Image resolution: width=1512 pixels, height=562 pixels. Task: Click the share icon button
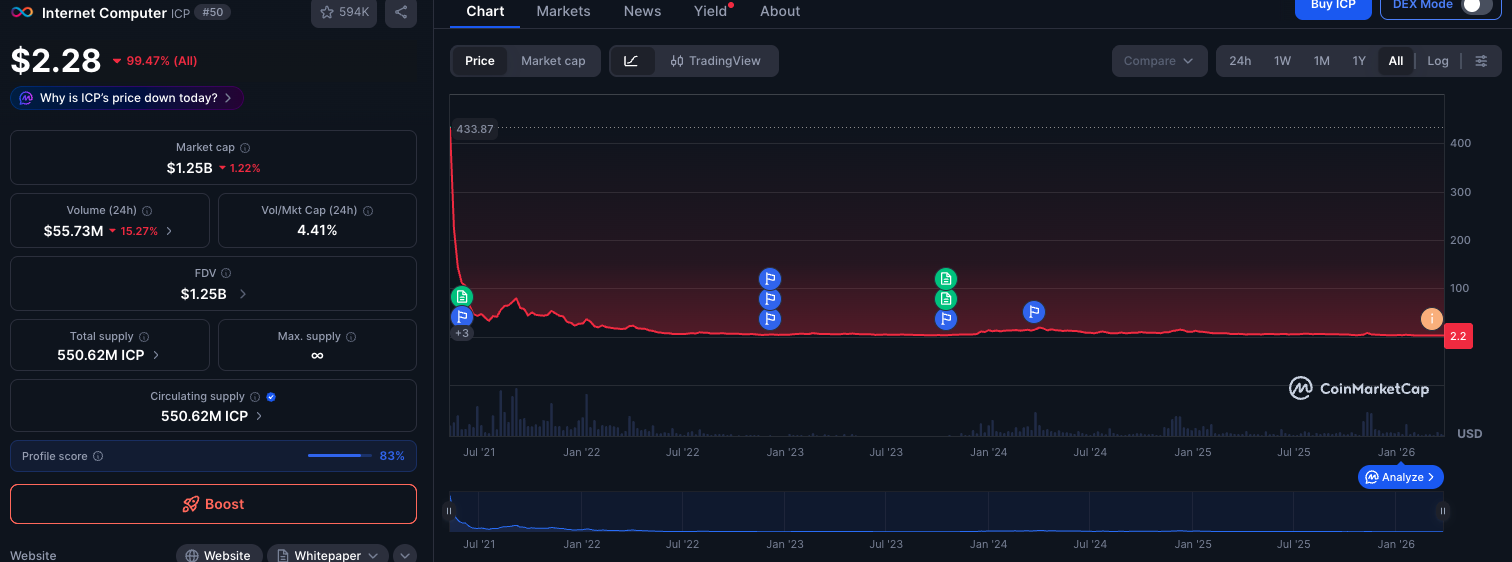pyautogui.click(x=401, y=12)
